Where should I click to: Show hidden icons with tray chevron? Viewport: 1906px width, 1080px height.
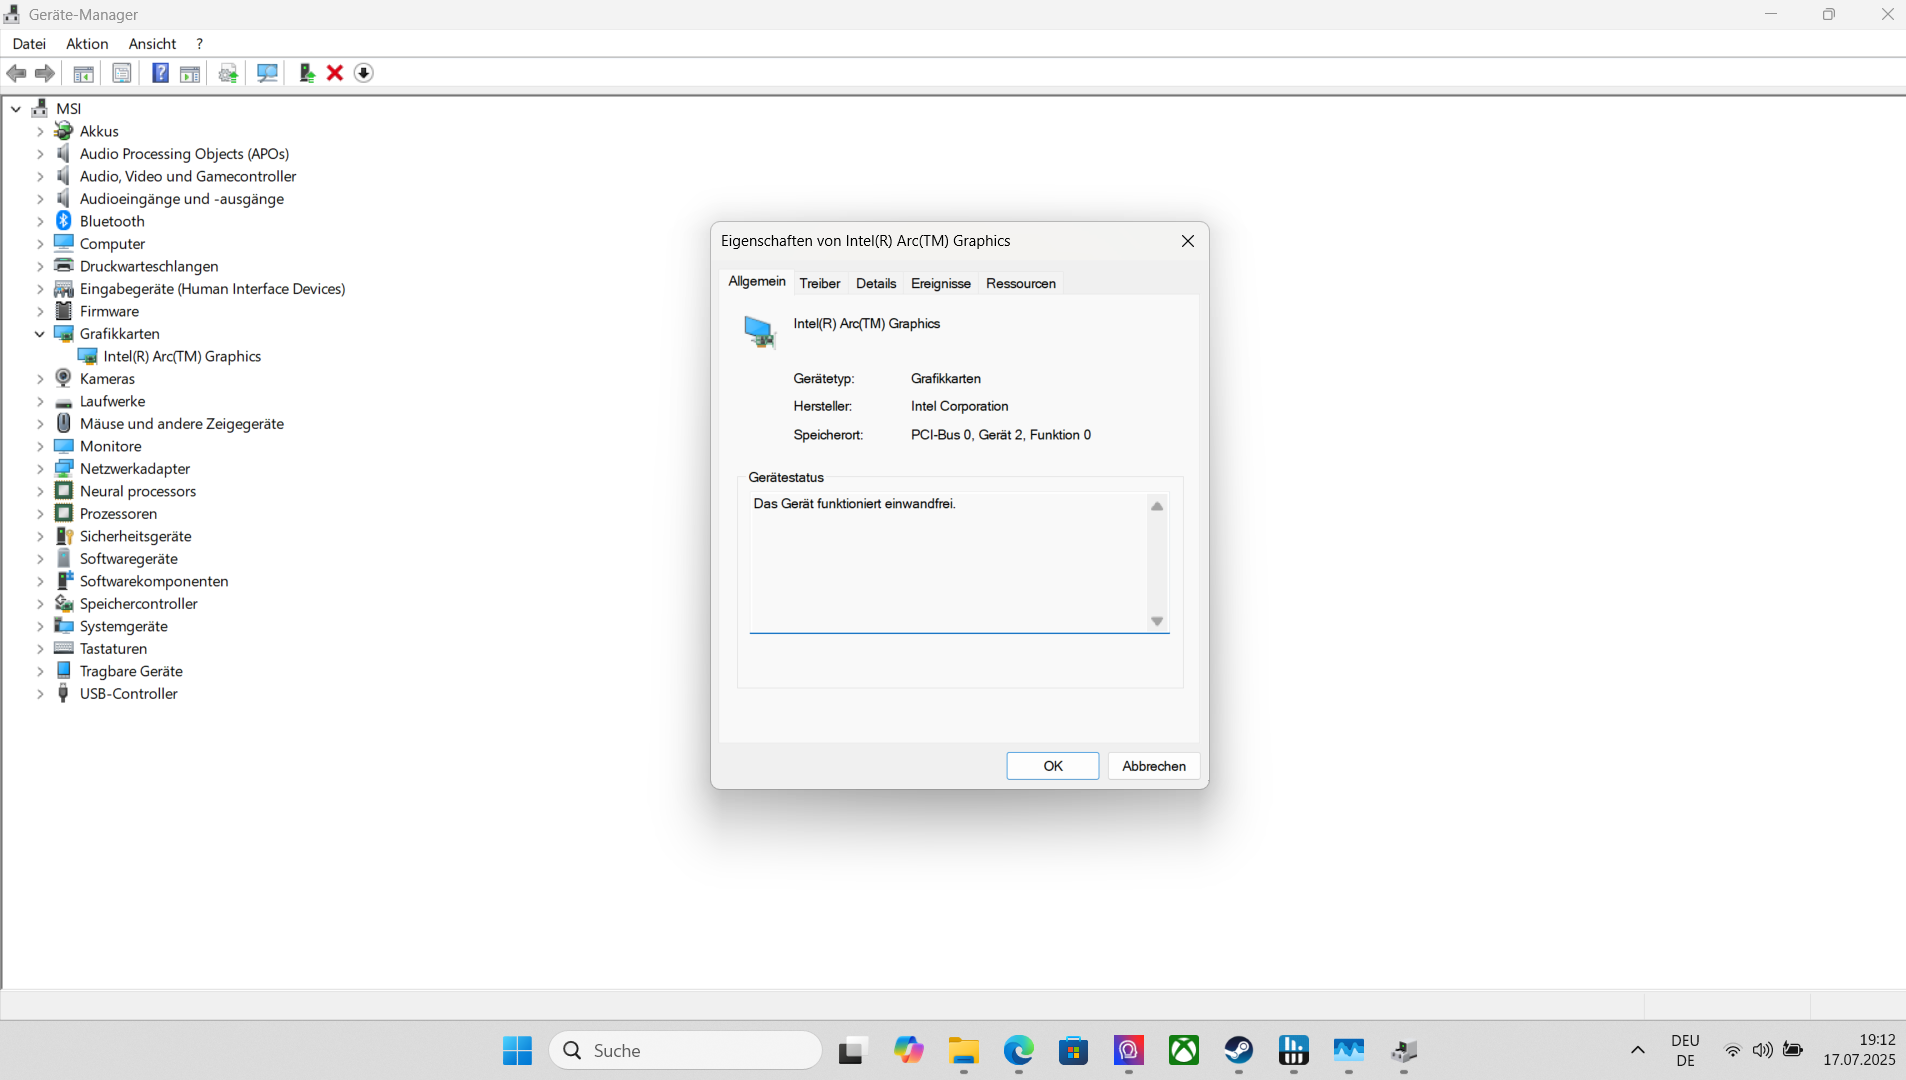[x=1638, y=1050]
